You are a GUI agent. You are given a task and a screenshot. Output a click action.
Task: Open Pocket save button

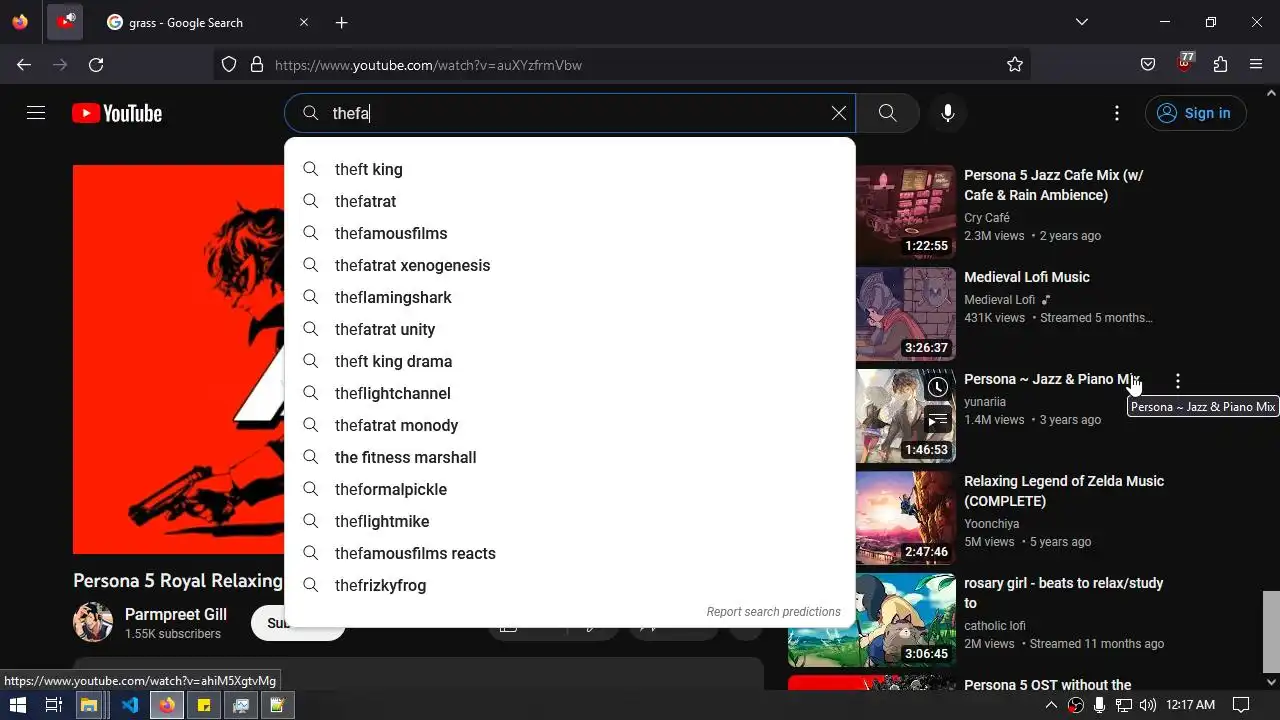tap(1148, 65)
